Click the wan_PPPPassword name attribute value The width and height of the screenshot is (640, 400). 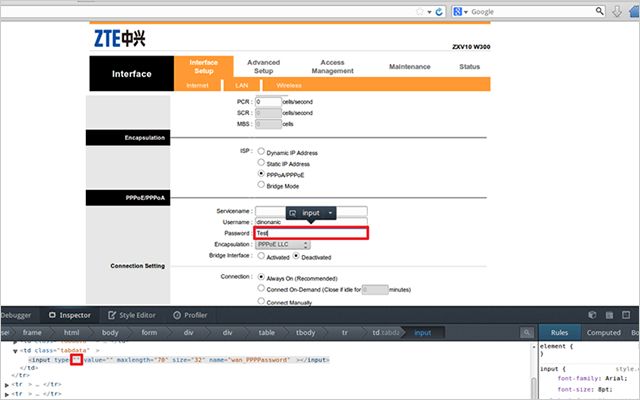(x=260, y=360)
